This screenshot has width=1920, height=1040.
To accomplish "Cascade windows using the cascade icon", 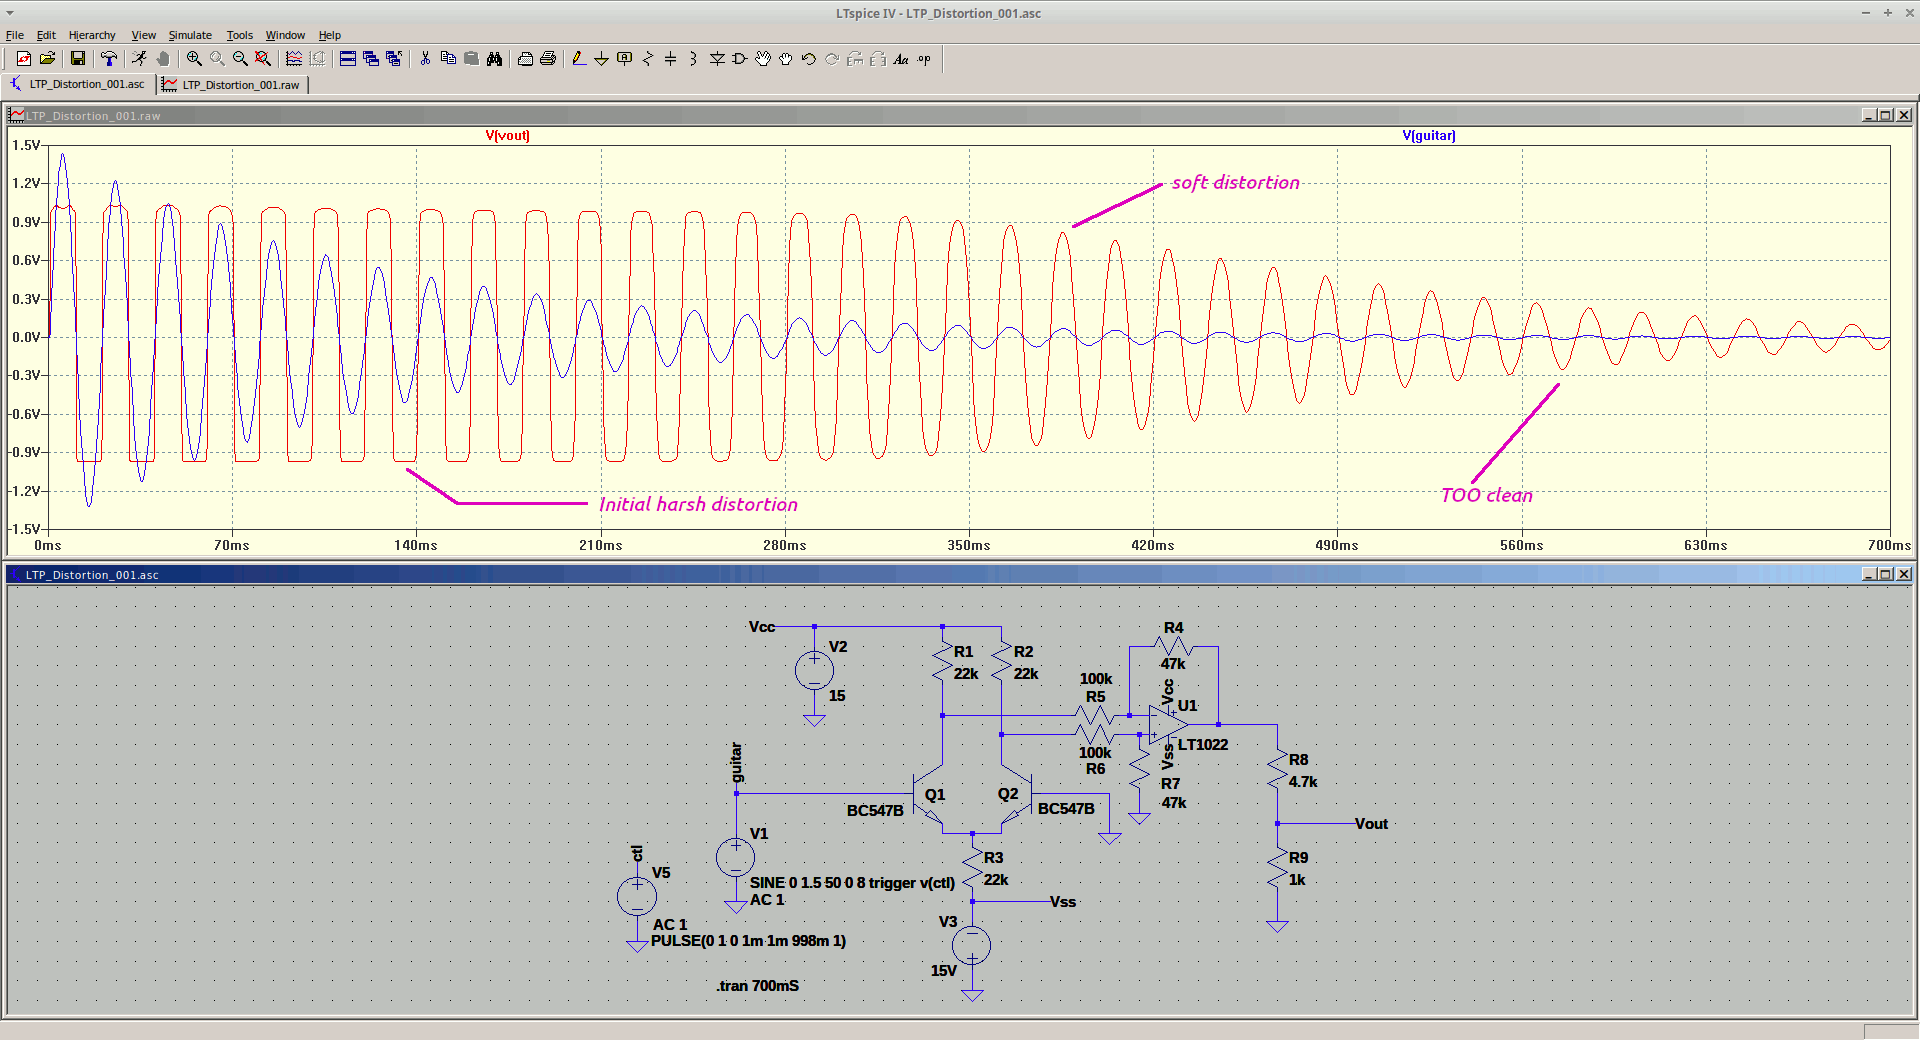I will click(x=371, y=59).
